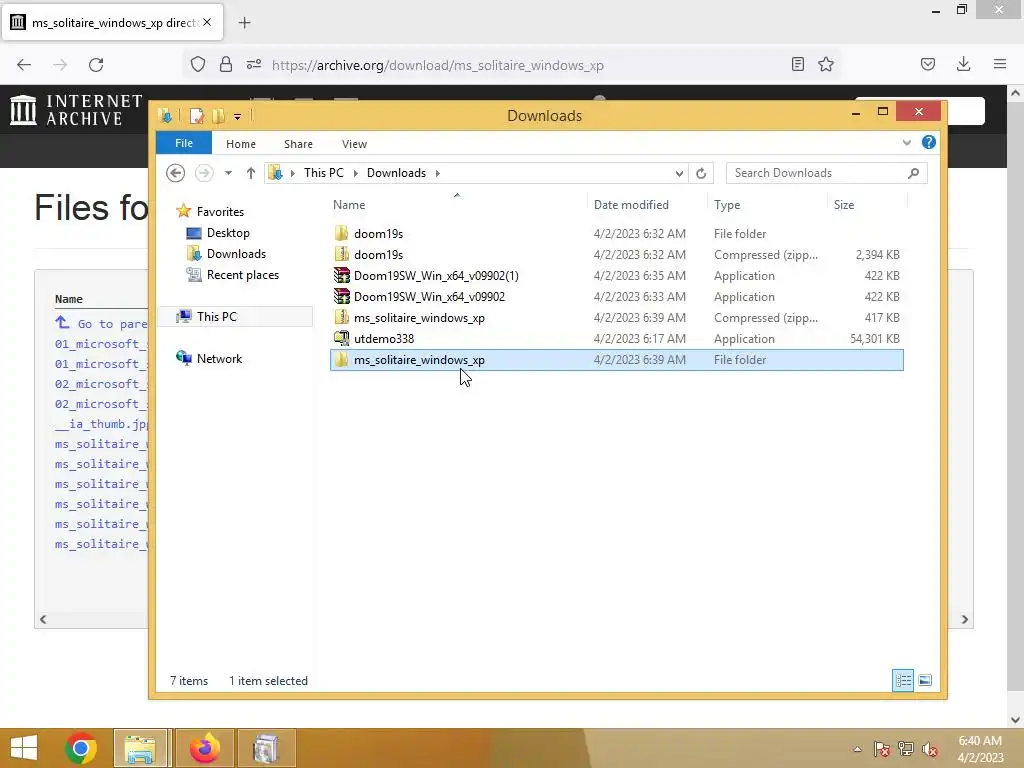1024x768 pixels.
Task: Open __ia_thumb.jpg link in browser
Action: 102,424
